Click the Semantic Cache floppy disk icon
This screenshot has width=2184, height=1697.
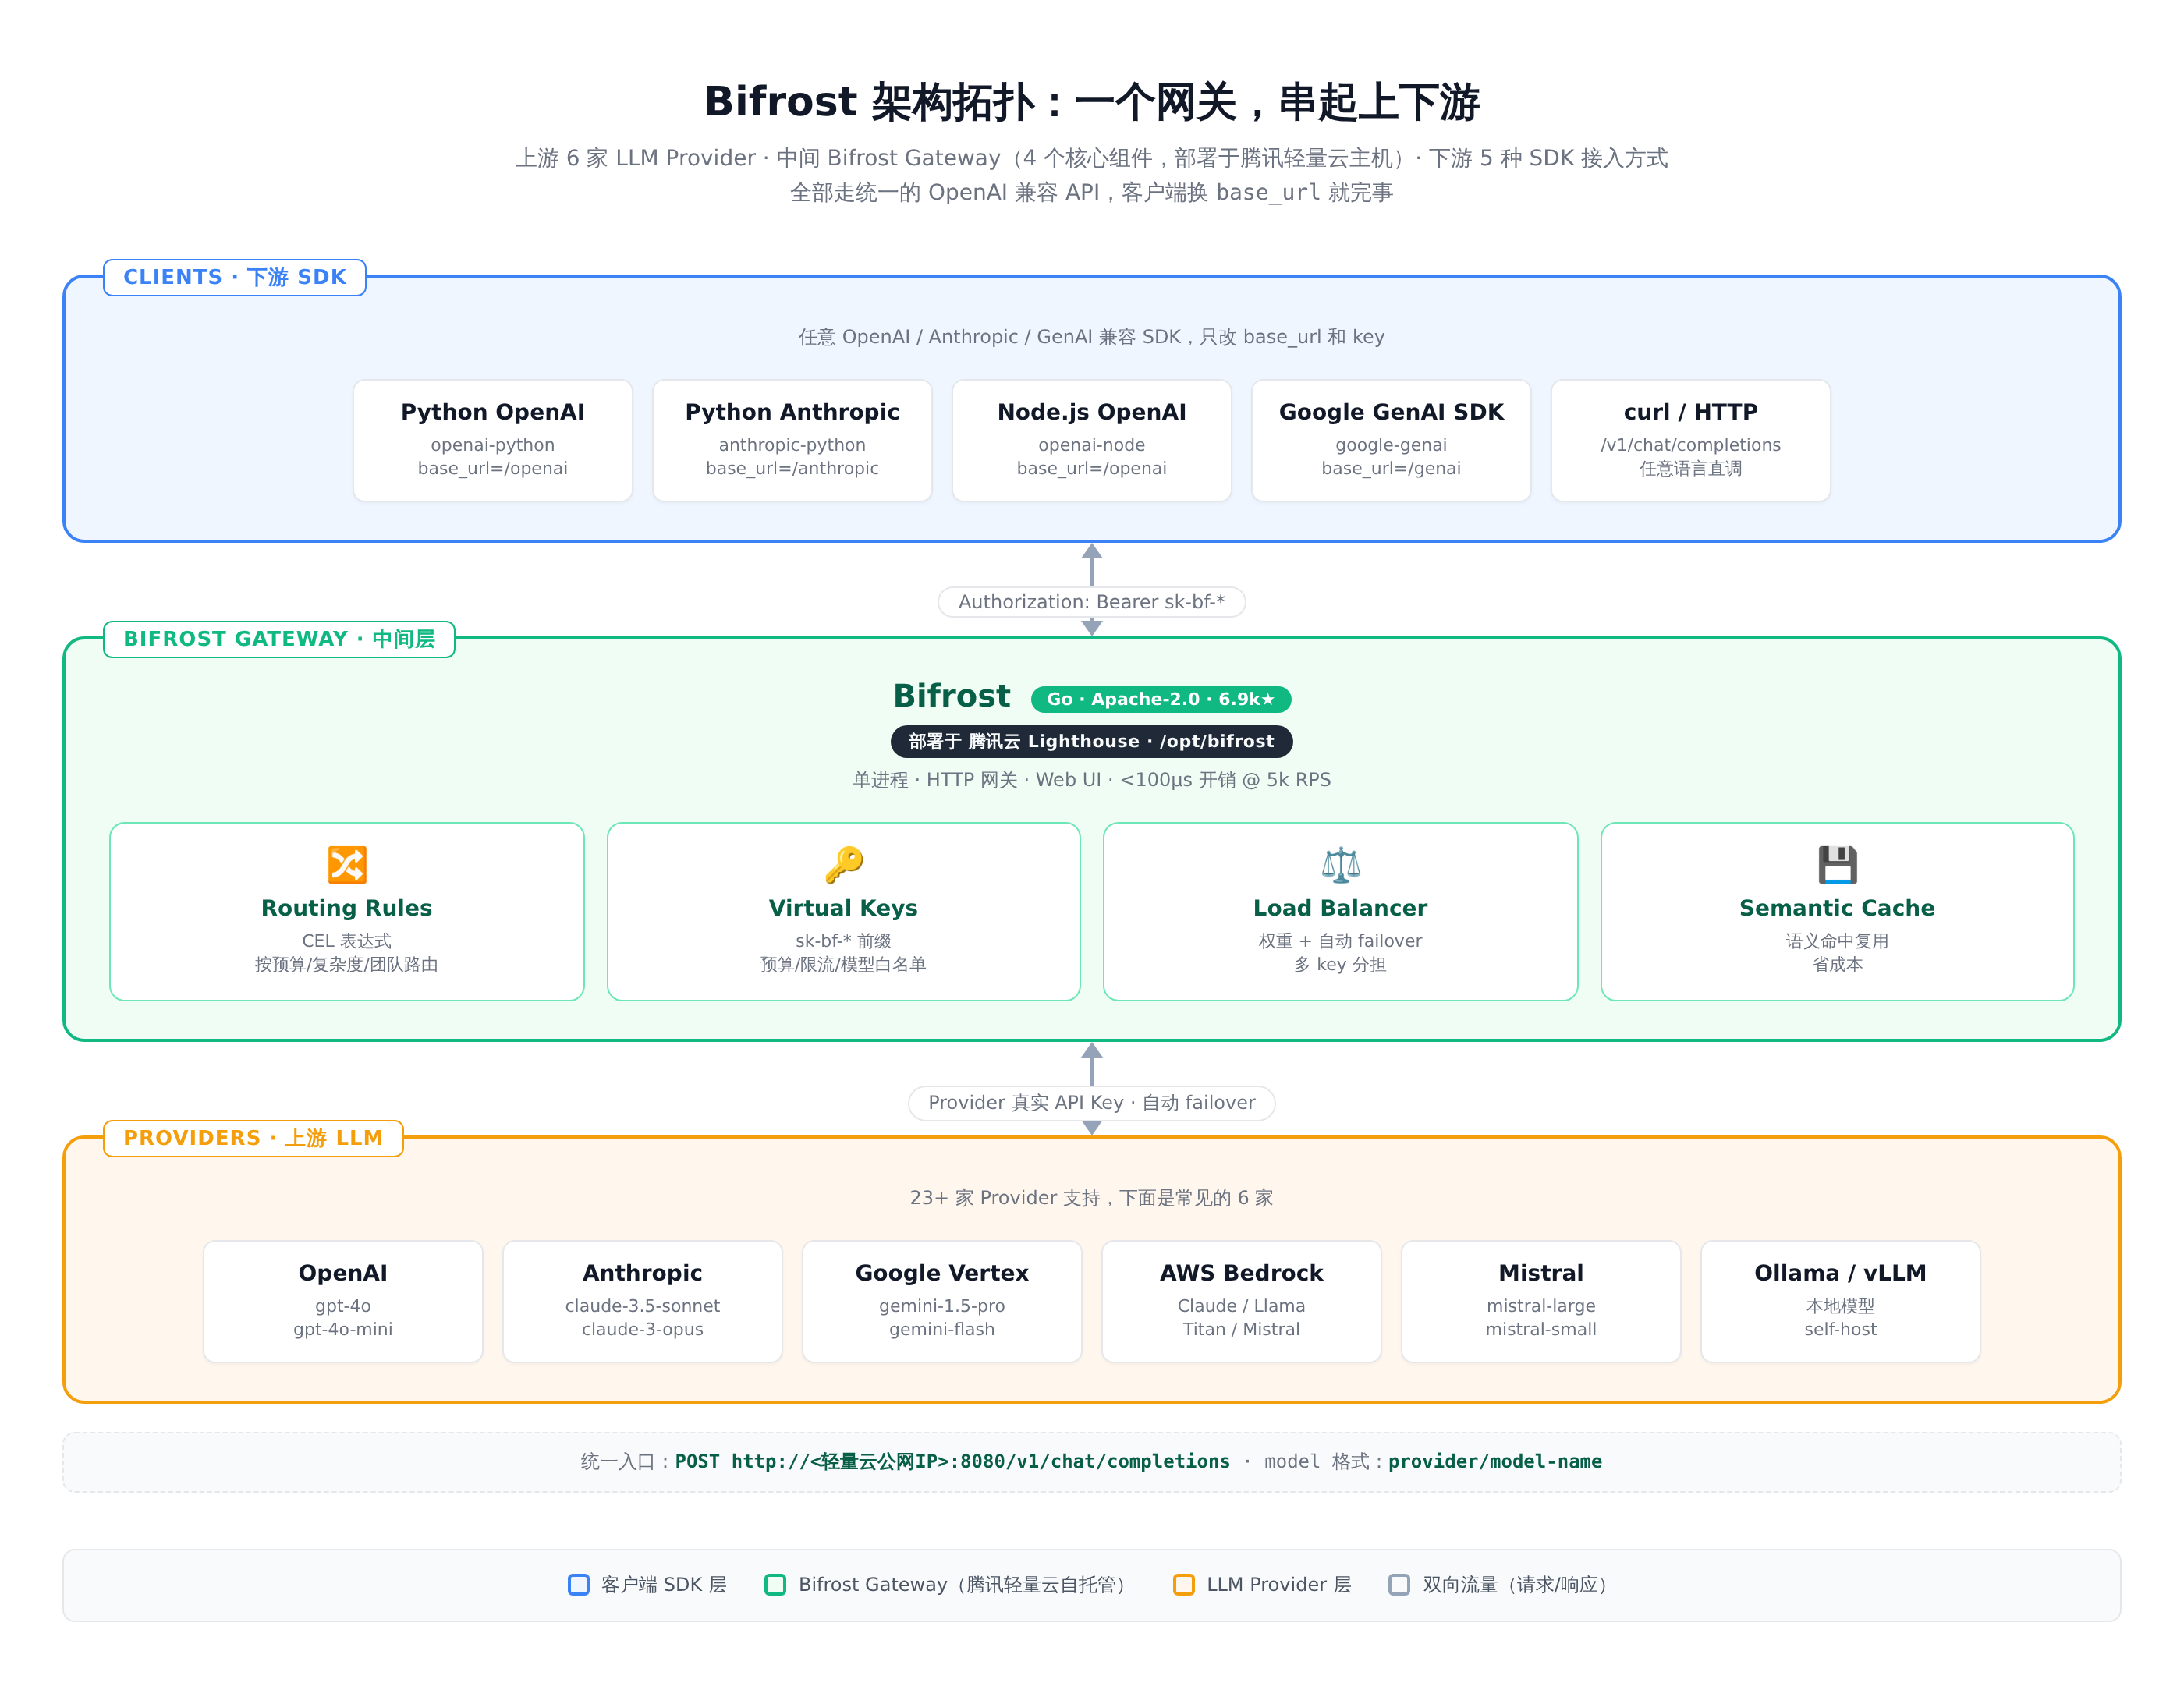pos(1837,865)
